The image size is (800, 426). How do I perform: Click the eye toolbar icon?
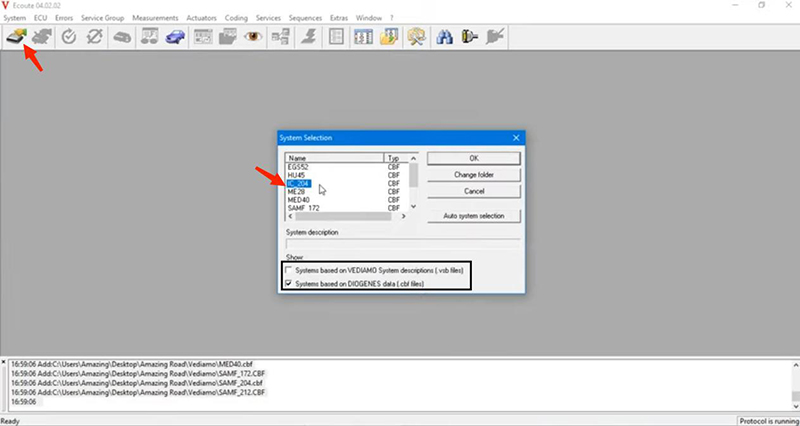254,37
